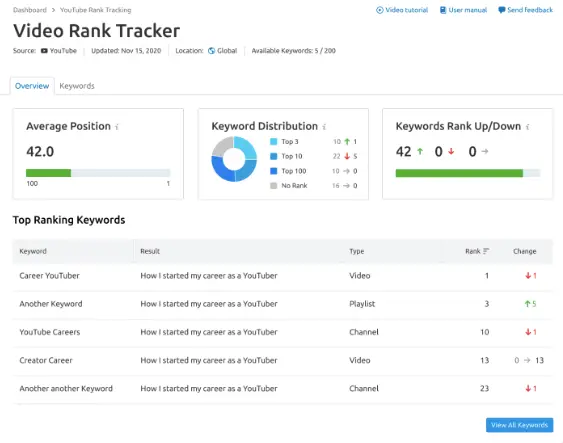
Task: Click info icon beside Average Position
Action: click(117, 127)
